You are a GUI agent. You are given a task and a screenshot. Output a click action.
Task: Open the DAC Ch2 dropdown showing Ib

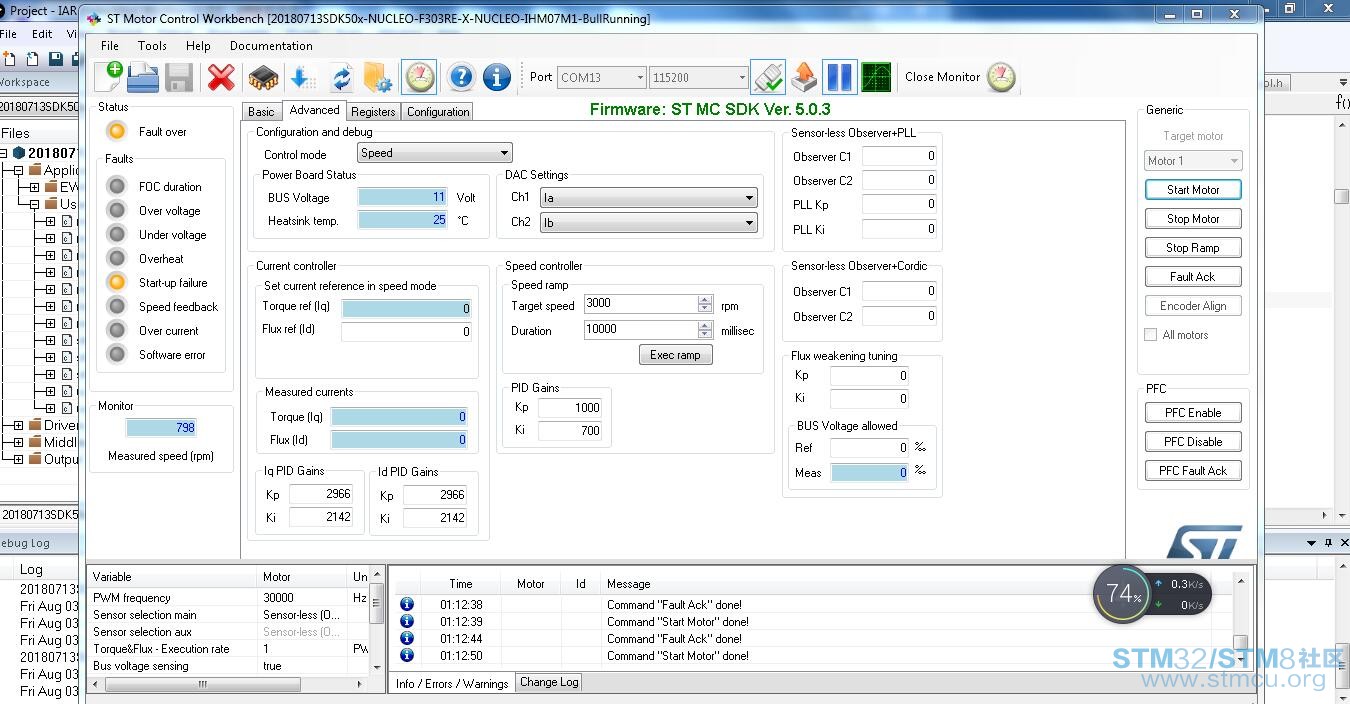coord(648,223)
